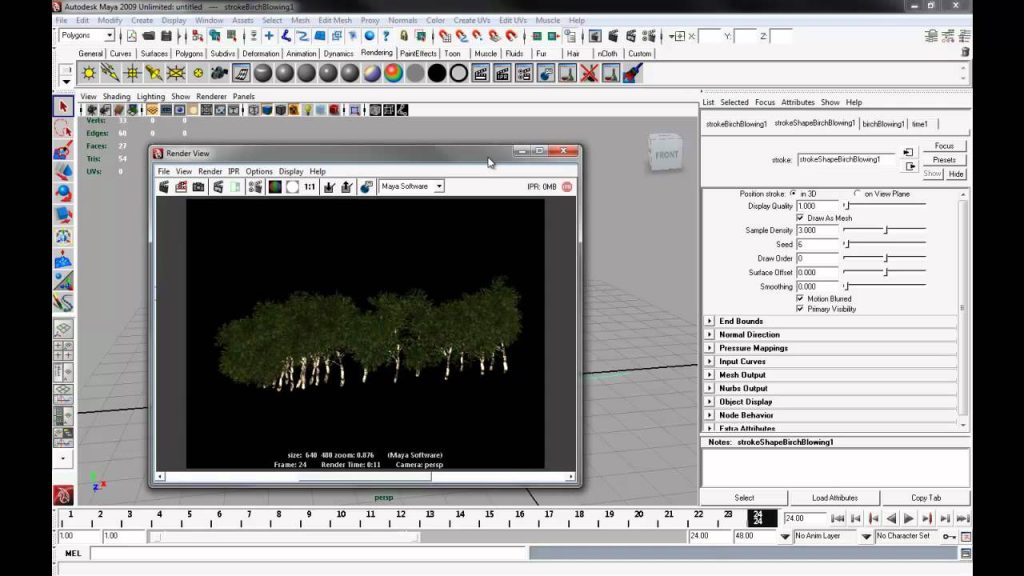Click the red IPR stop indicator
The width and height of the screenshot is (1024, 576).
[567, 187]
